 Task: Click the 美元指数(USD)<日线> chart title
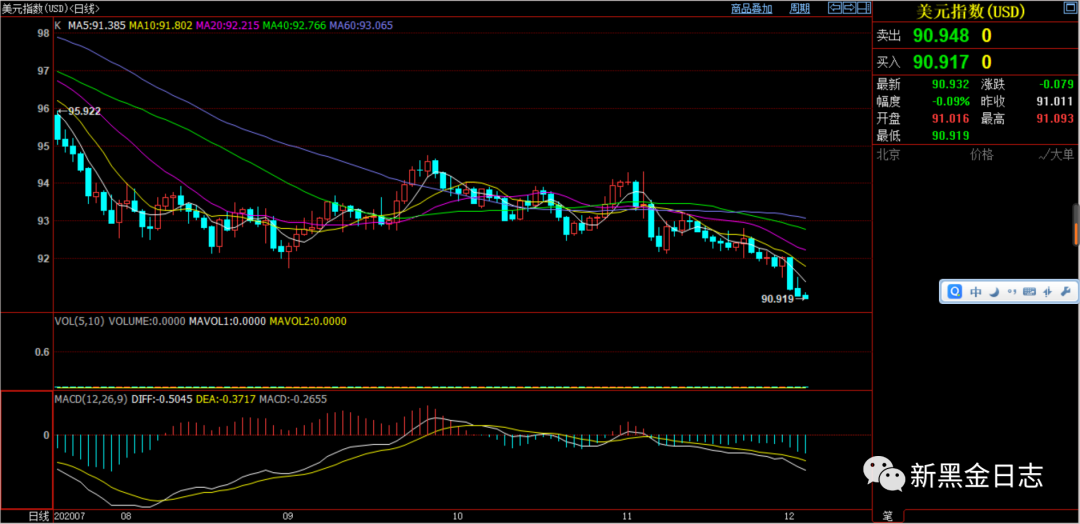point(50,9)
